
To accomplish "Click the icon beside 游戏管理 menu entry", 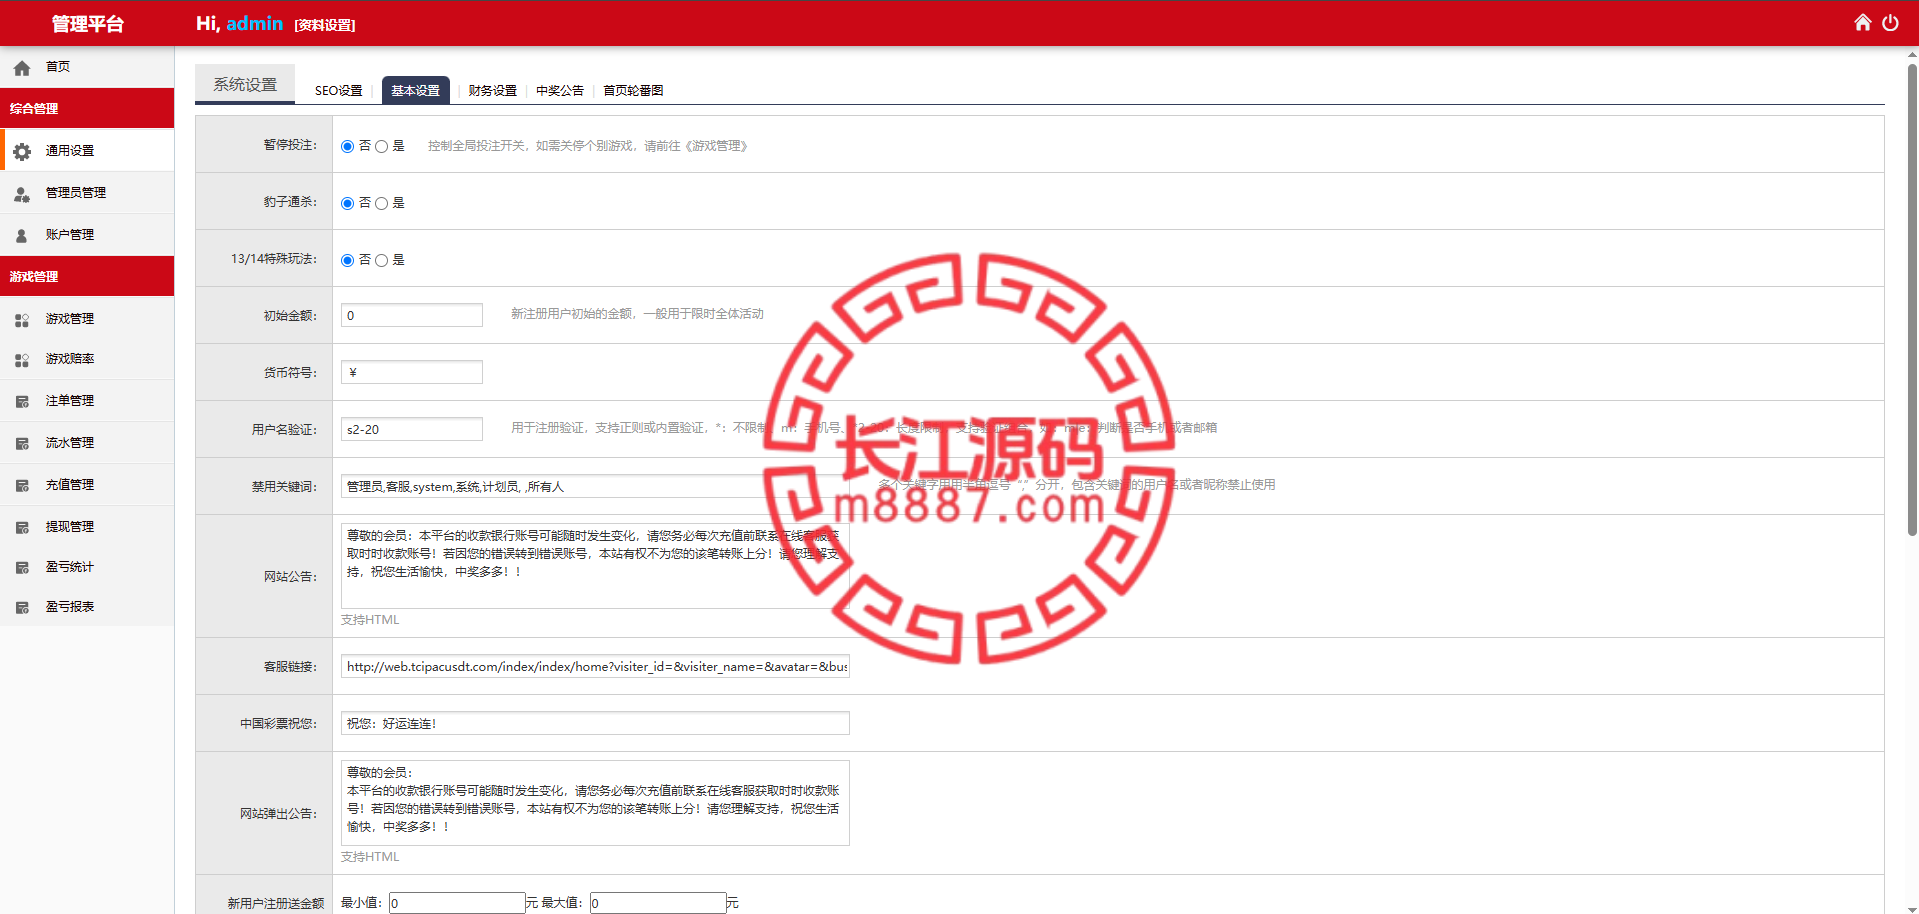I will tap(22, 320).
